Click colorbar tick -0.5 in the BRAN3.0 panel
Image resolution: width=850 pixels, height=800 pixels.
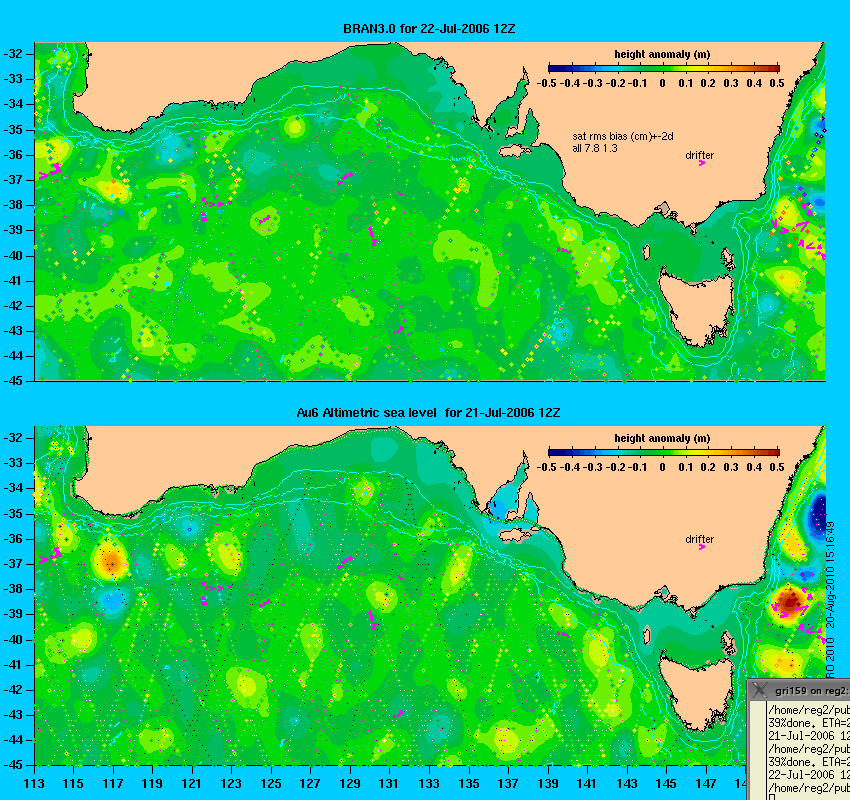pyautogui.click(x=546, y=83)
